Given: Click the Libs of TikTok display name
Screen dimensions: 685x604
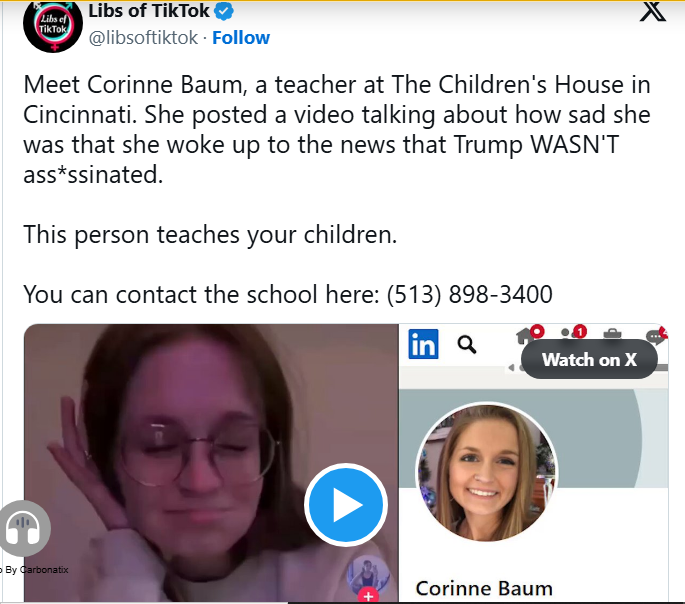Looking at the screenshot, I should click(x=149, y=11).
